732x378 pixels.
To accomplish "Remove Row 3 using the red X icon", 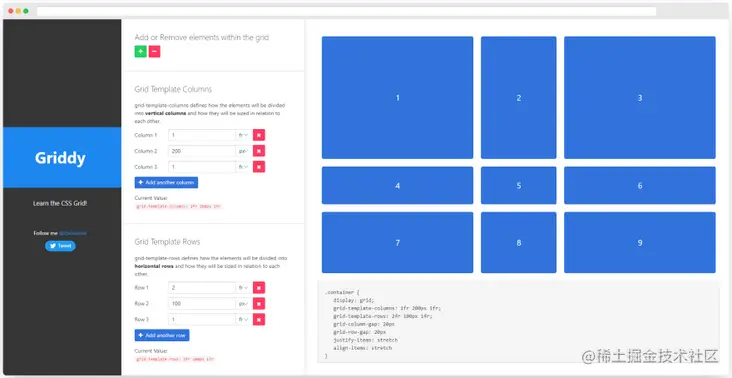I will click(259, 320).
